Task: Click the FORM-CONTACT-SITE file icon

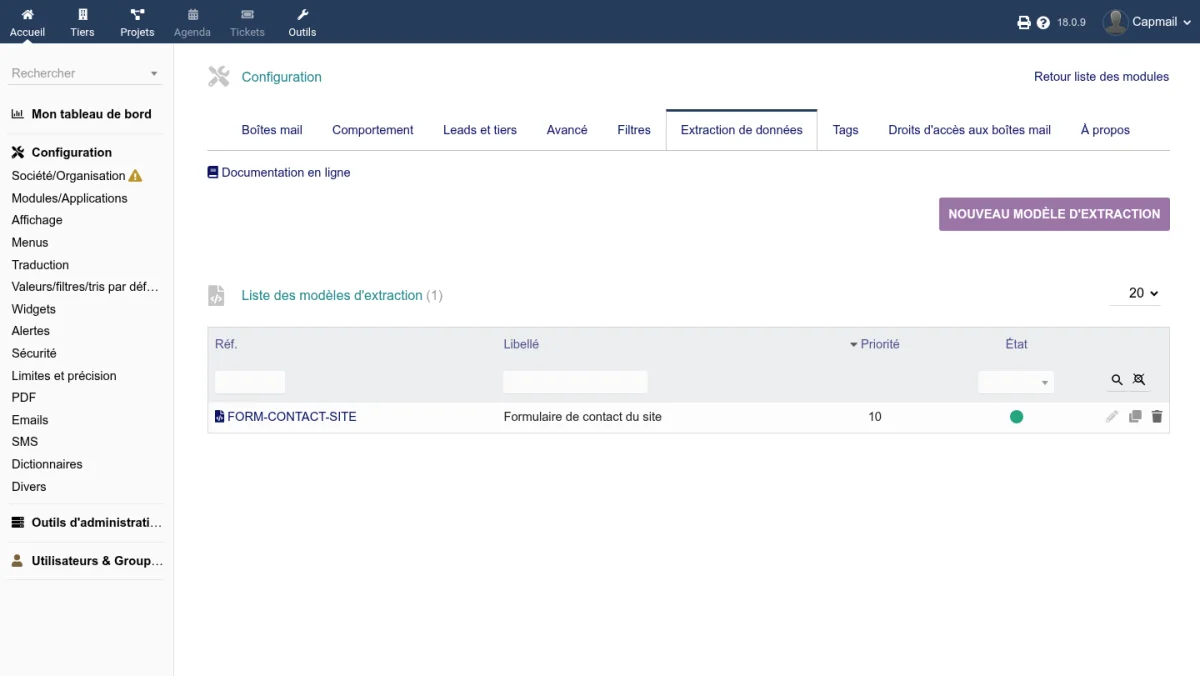Action: pyautogui.click(x=220, y=417)
